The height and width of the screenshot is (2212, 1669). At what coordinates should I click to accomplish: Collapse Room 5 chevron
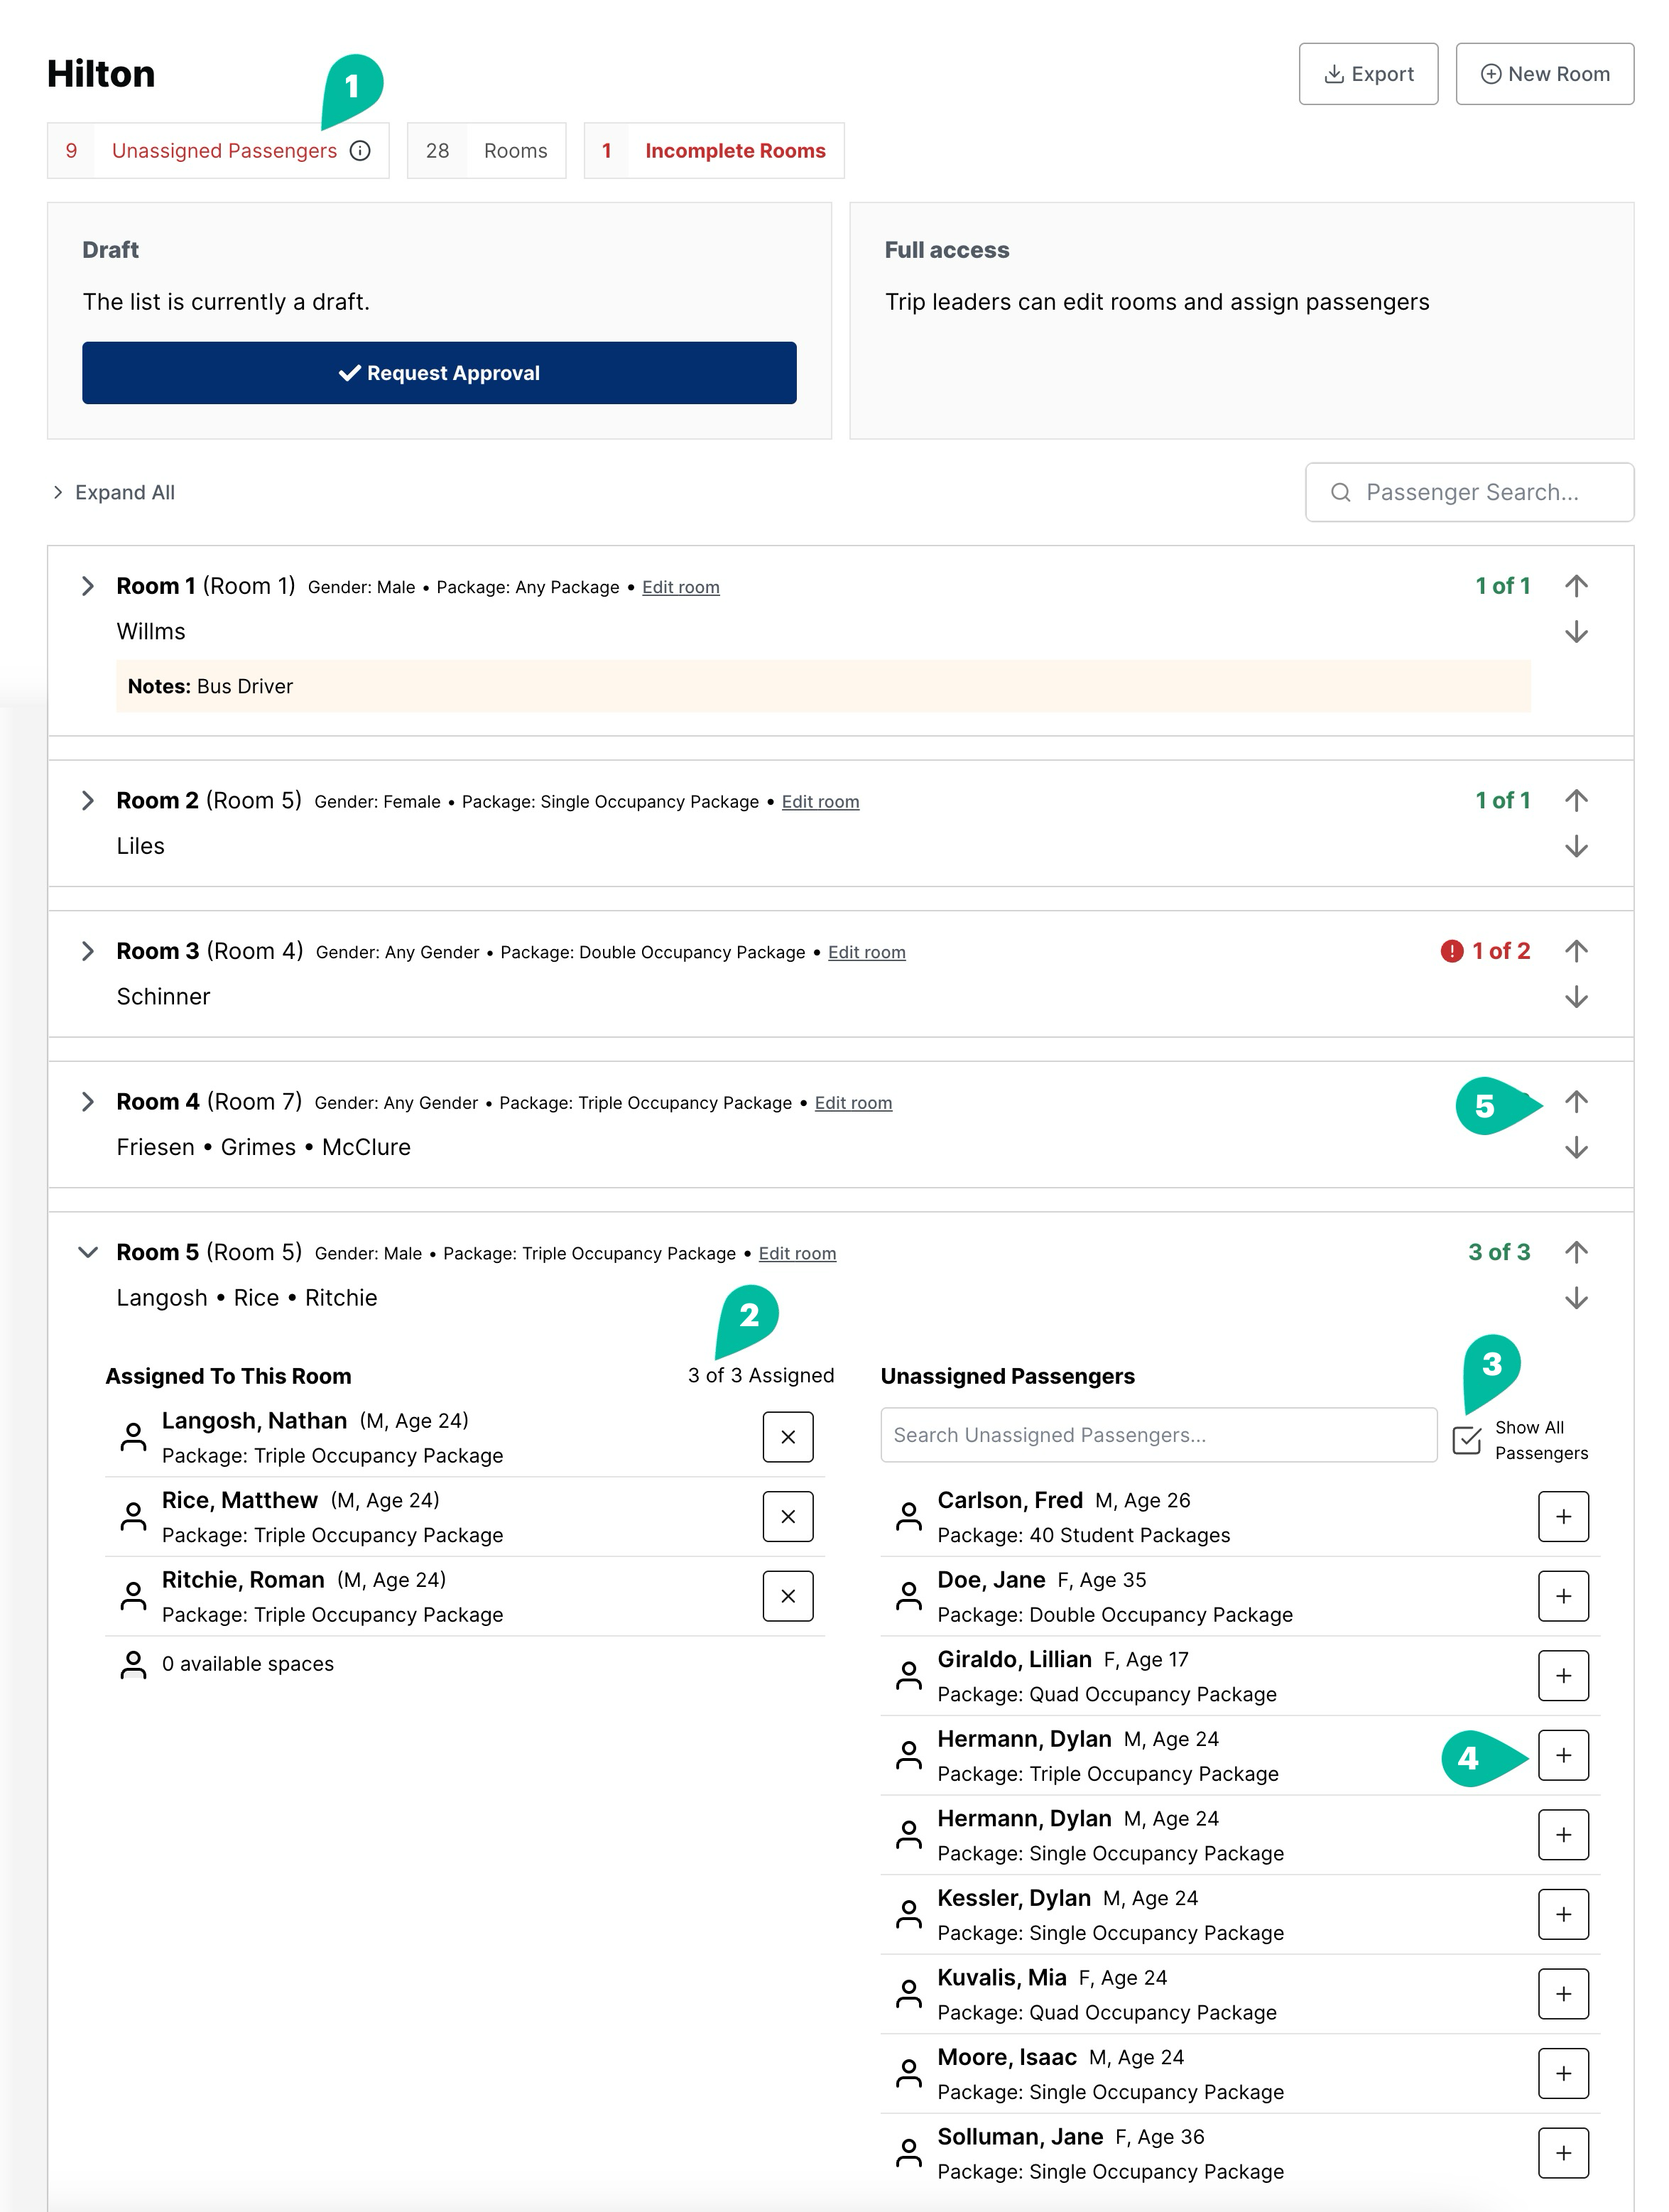point(88,1252)
